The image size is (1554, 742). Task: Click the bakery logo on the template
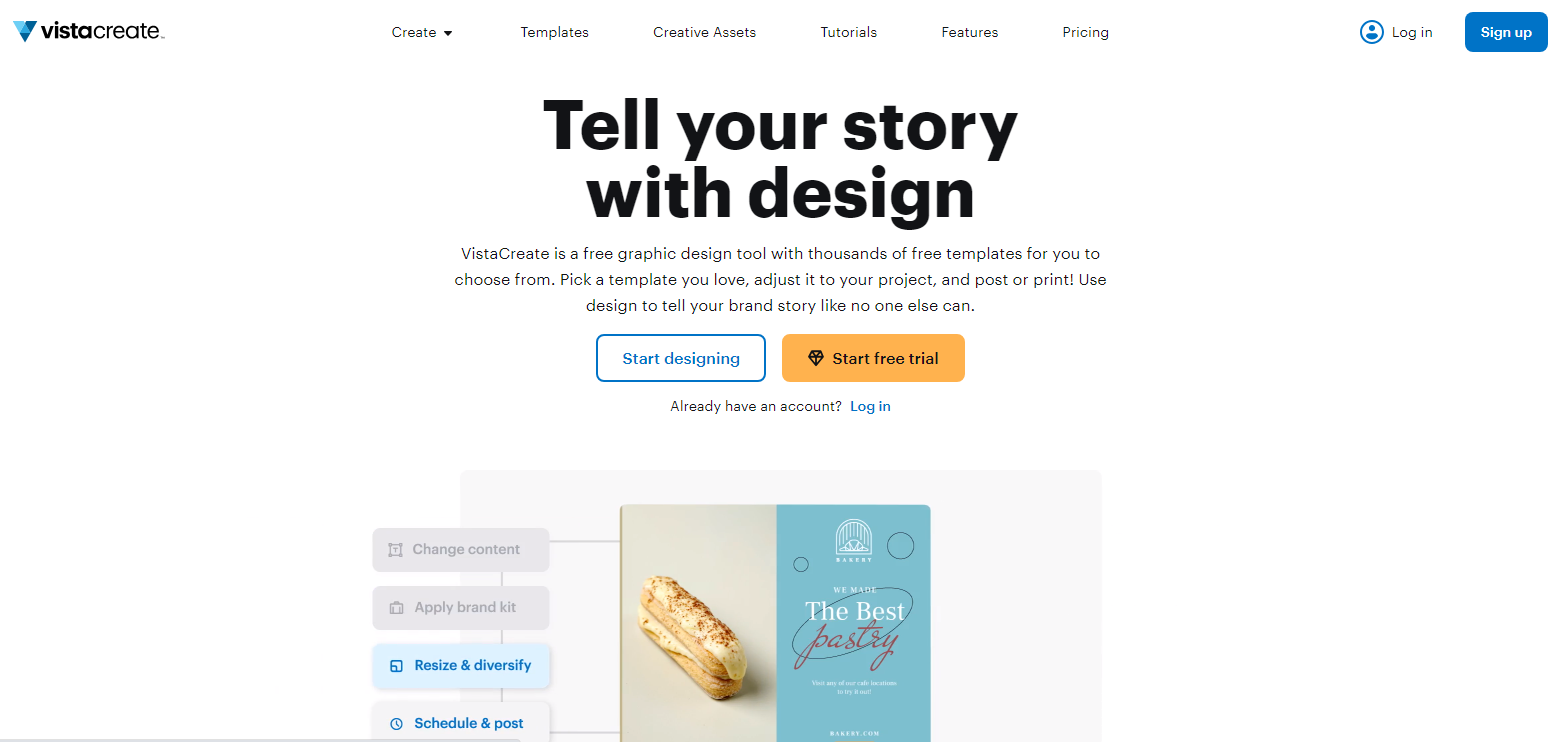pos(854,541)
